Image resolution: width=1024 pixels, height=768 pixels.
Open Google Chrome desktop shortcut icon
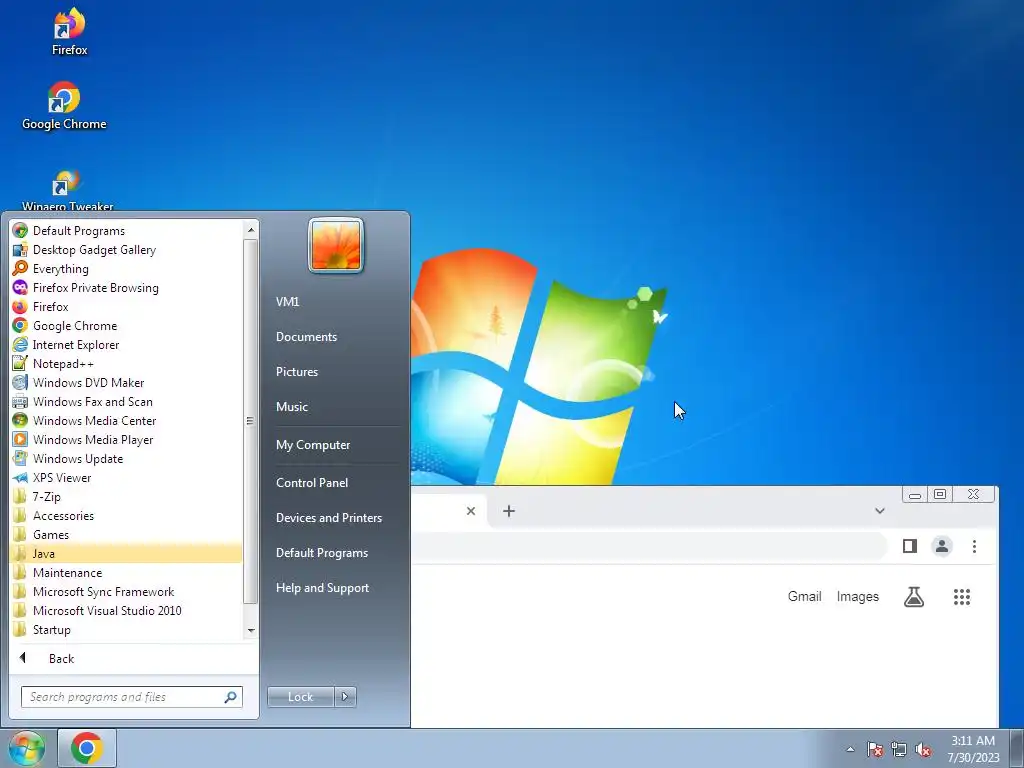coord(64,106)
